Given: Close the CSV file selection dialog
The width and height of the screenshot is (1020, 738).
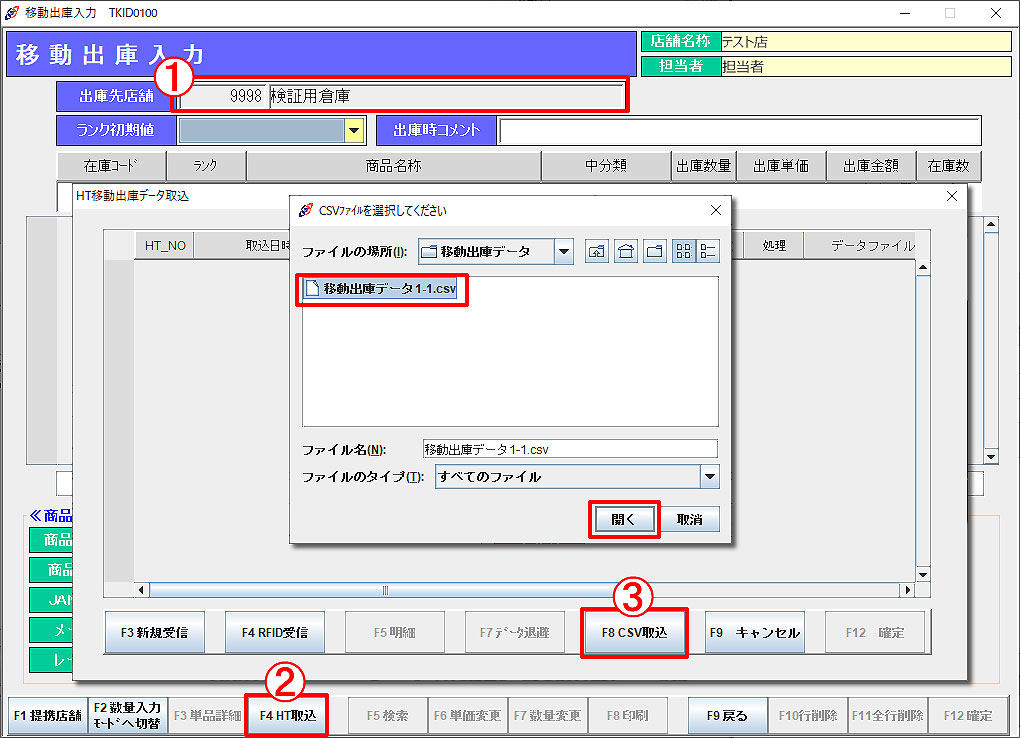Looking at the screenshot, I should coord(716,210).
